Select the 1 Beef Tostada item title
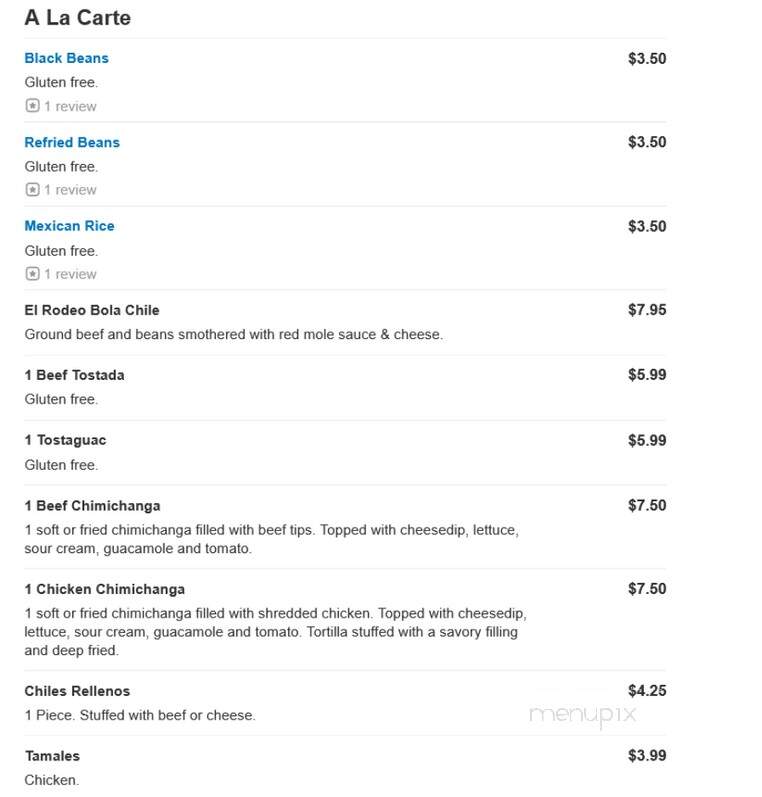 [x=75, y=375]
